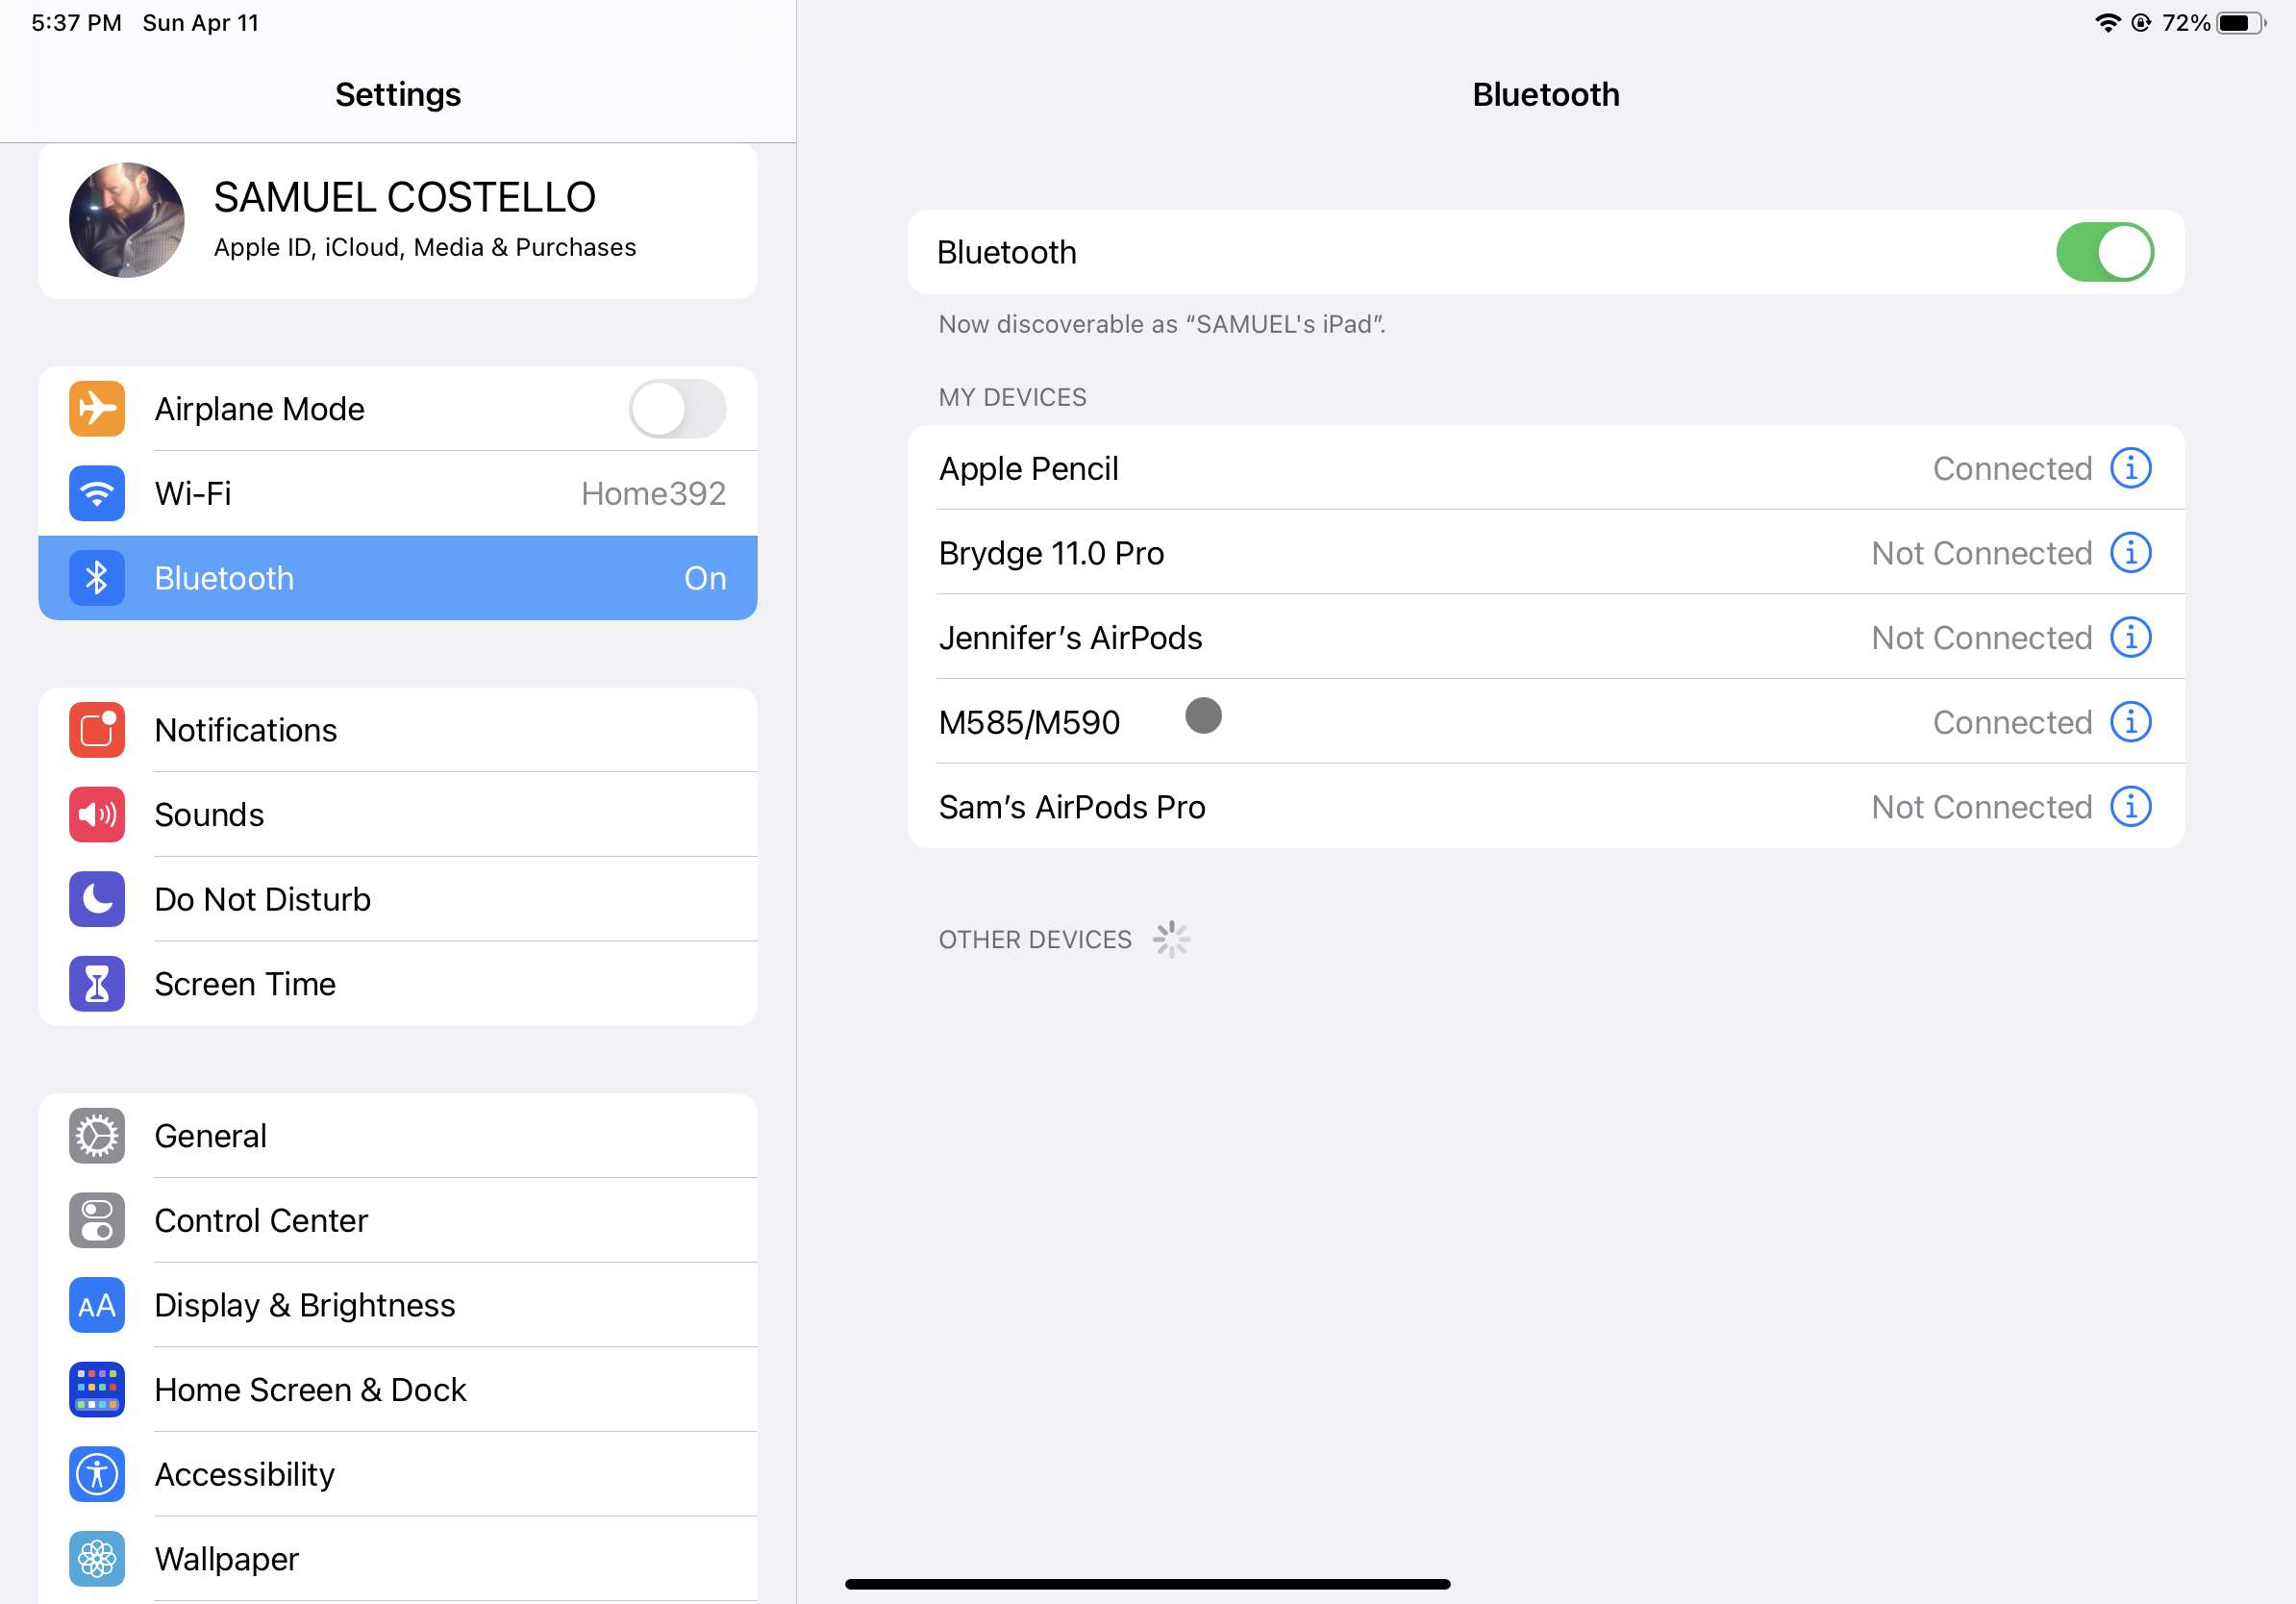2296x1604 pixels.
Task: Open Display & Brightness settings
Action: tap(398, 1305)
